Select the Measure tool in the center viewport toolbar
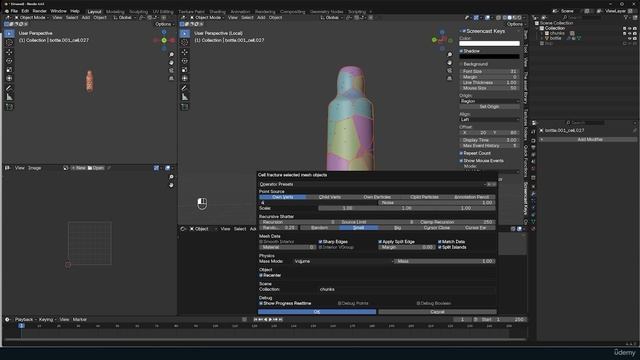The width and height of the screenshot is (640, 360). 184,97
